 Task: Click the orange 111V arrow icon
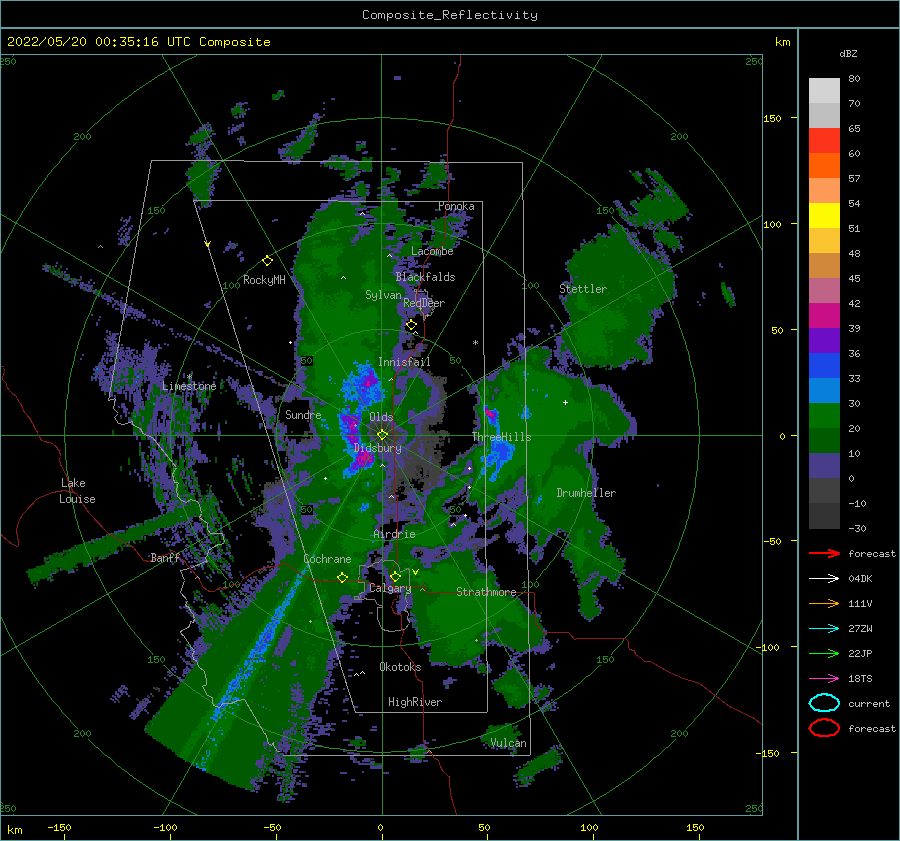point(824,603)
